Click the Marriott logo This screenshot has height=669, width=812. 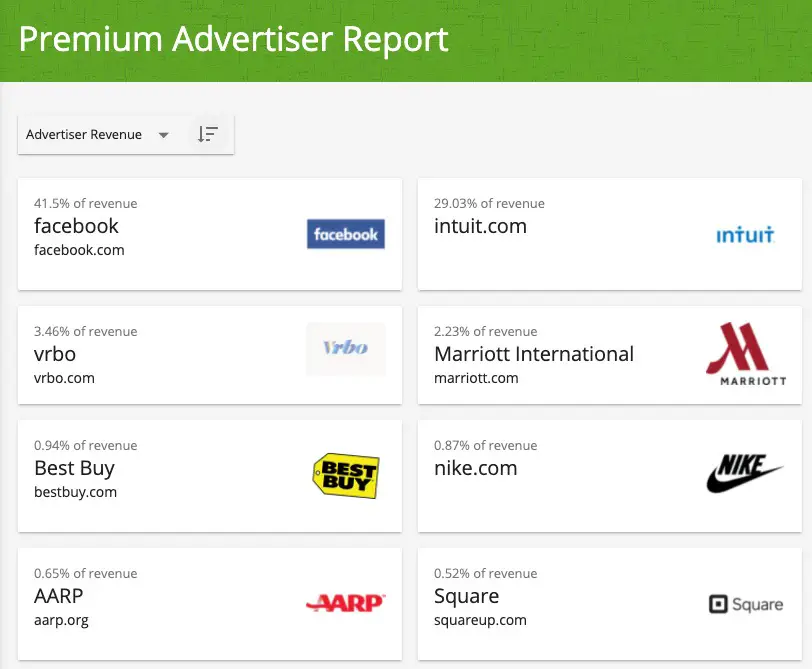746,354
